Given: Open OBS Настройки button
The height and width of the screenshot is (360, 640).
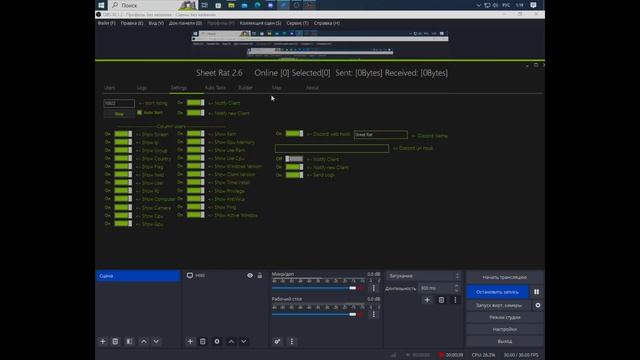Looking at the screenshot, I should [504, 329].
